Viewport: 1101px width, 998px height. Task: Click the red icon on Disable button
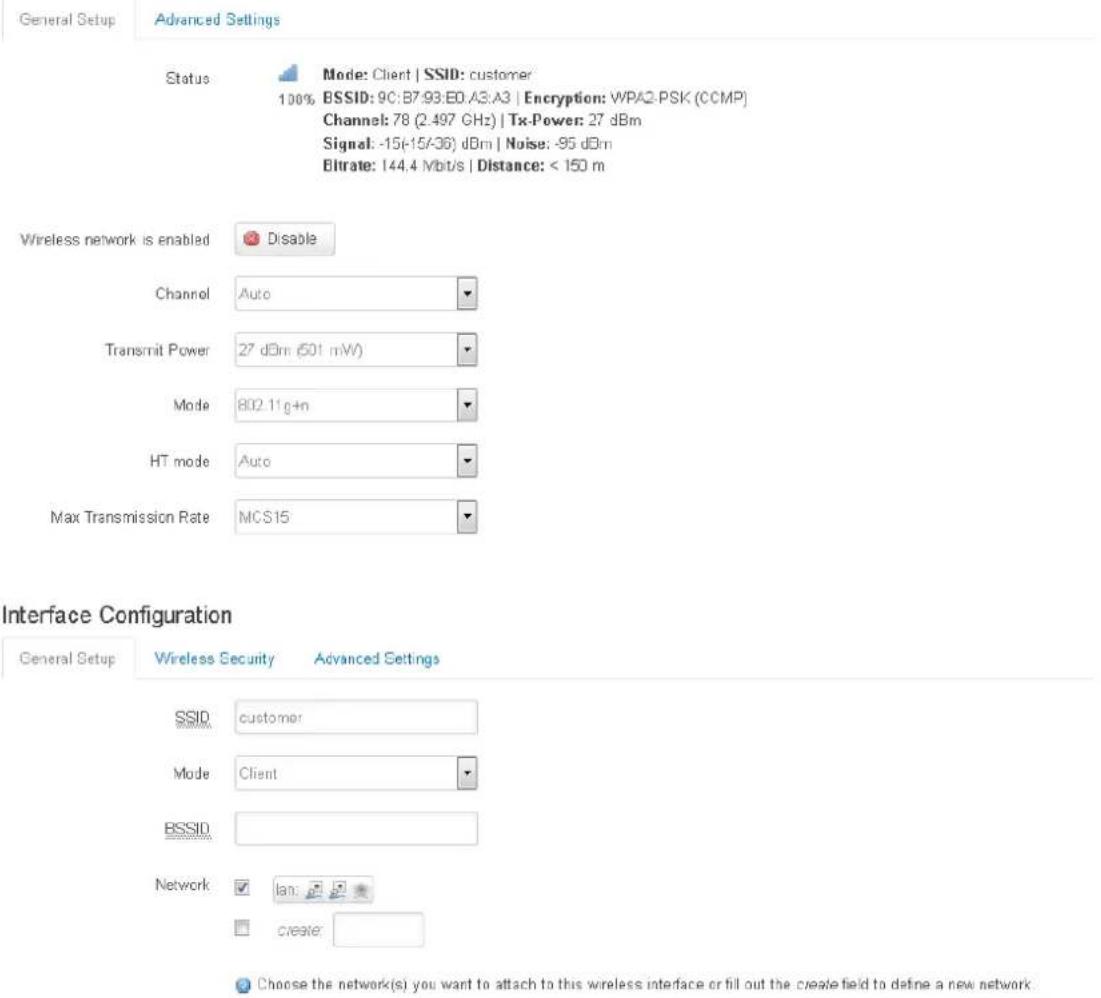pyautogui.click(x=251, y=239)
